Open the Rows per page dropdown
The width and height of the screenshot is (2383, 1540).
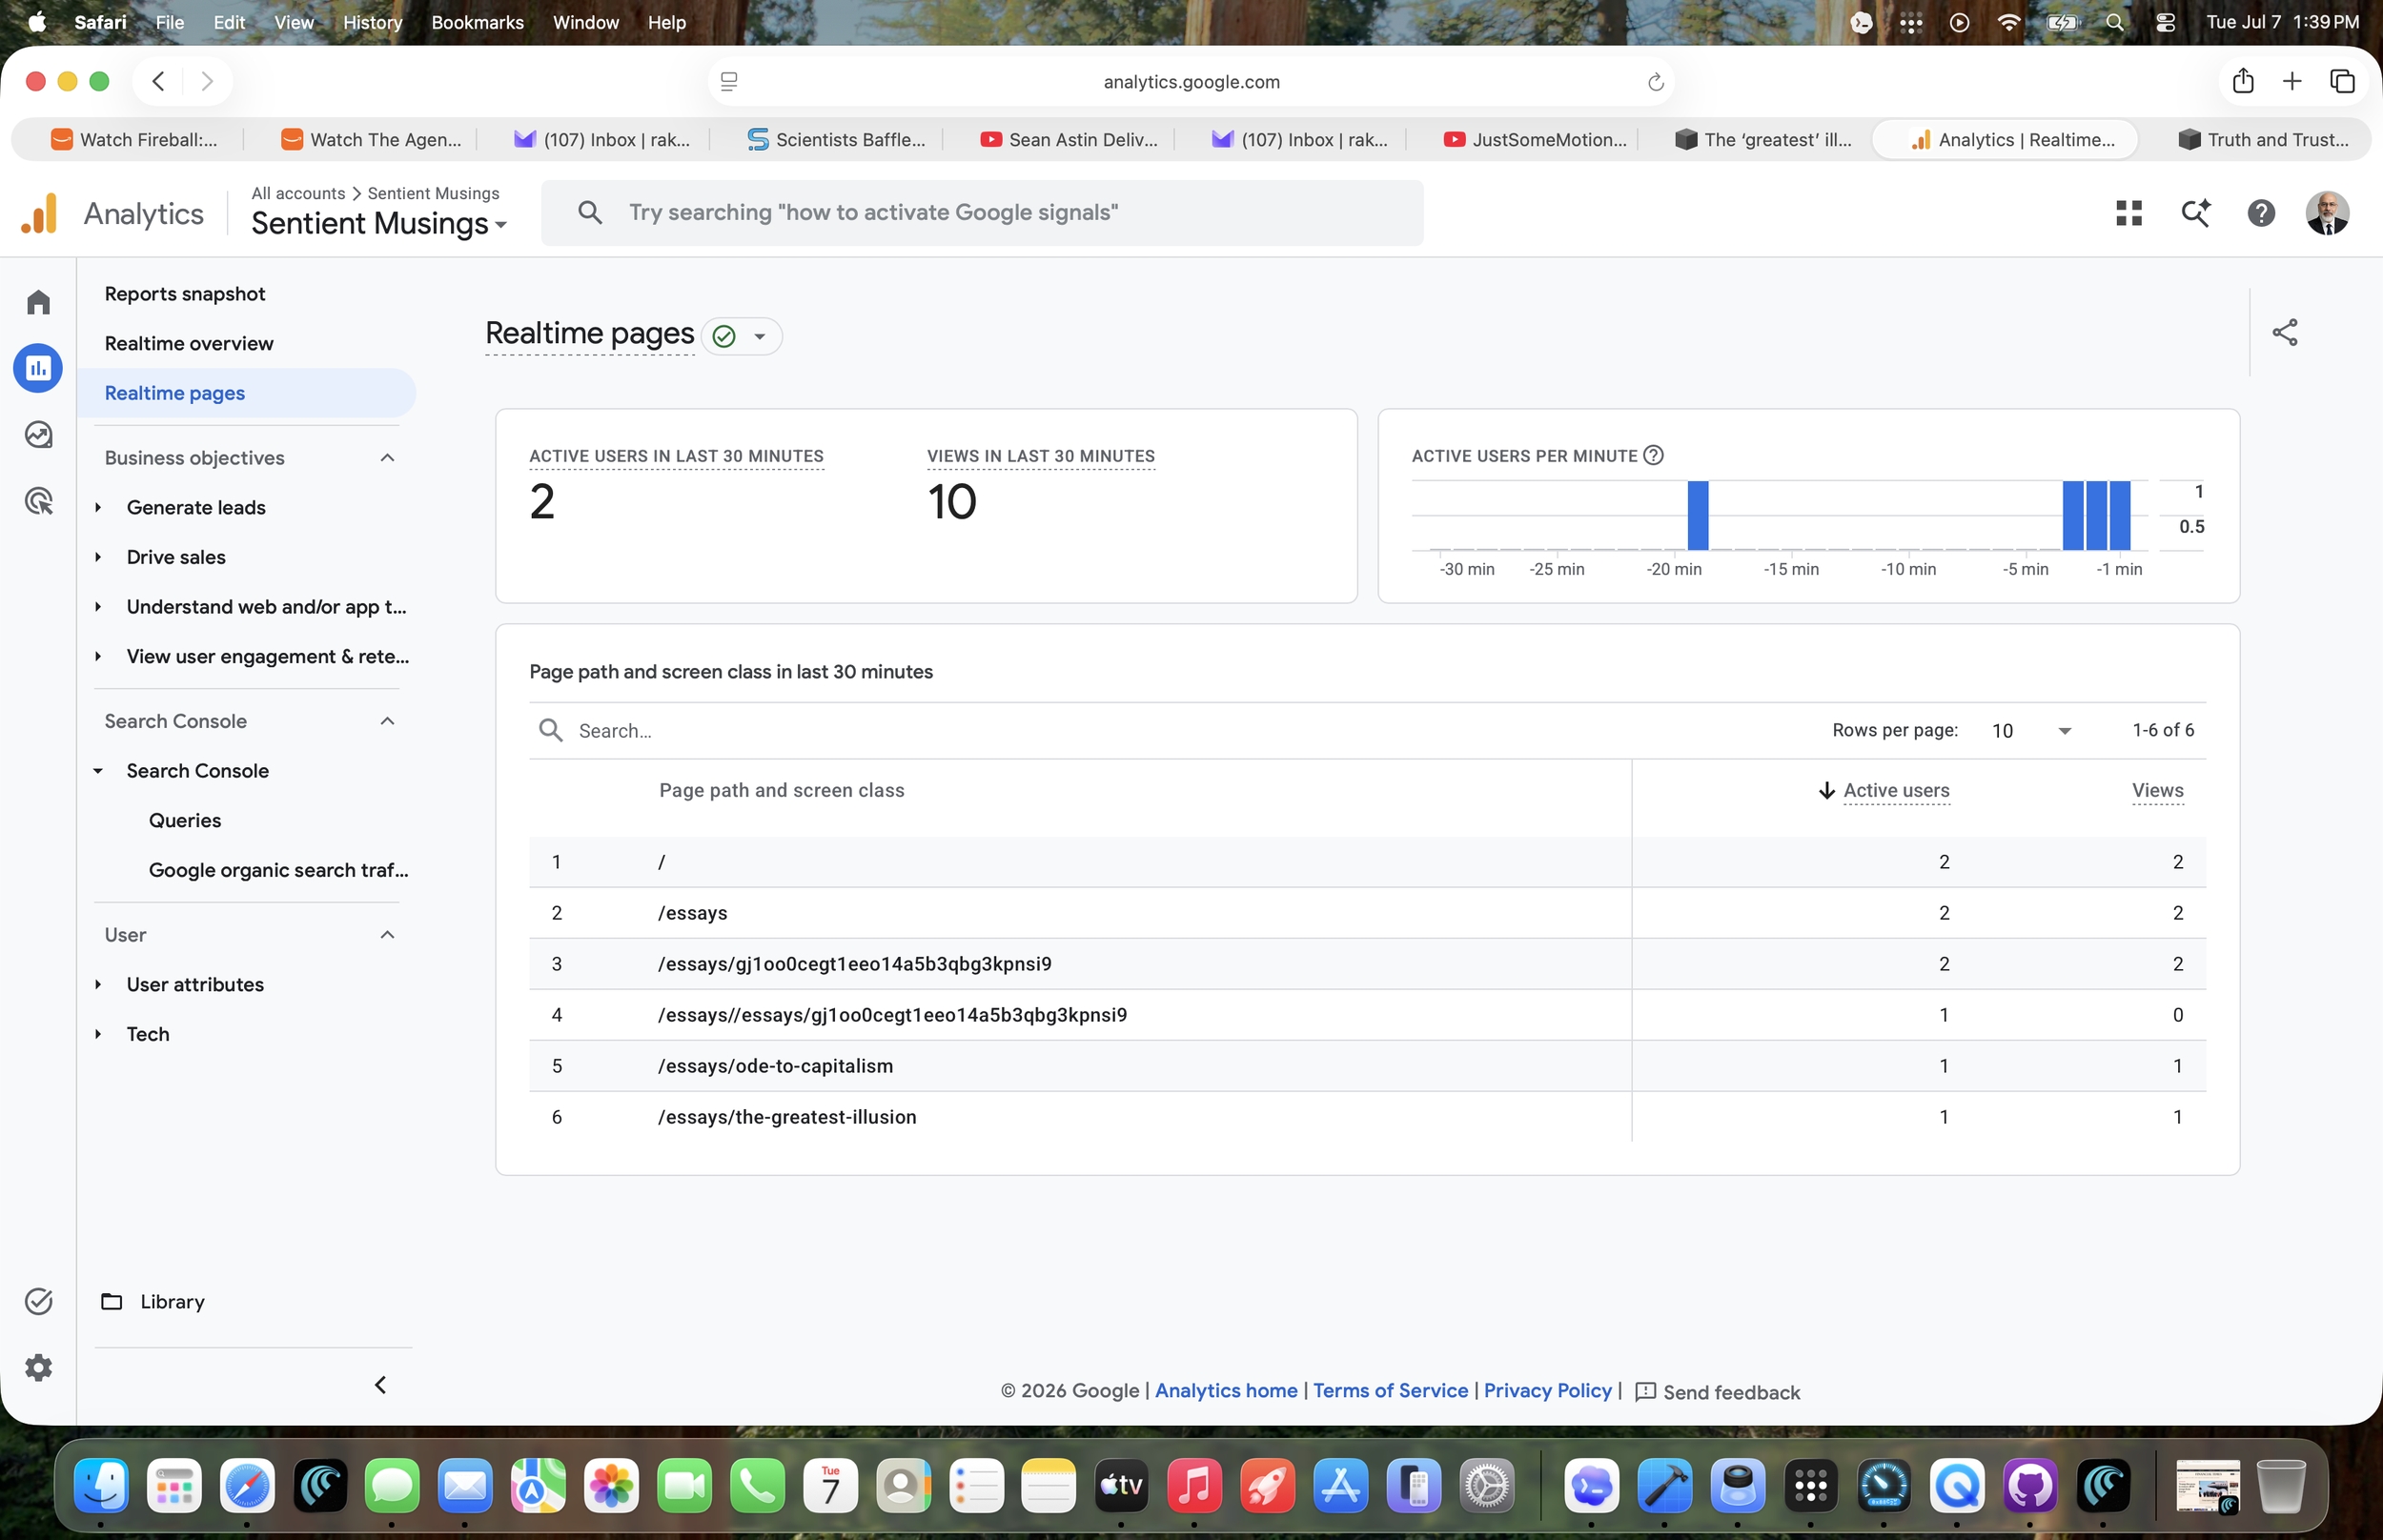(2031, 730)
